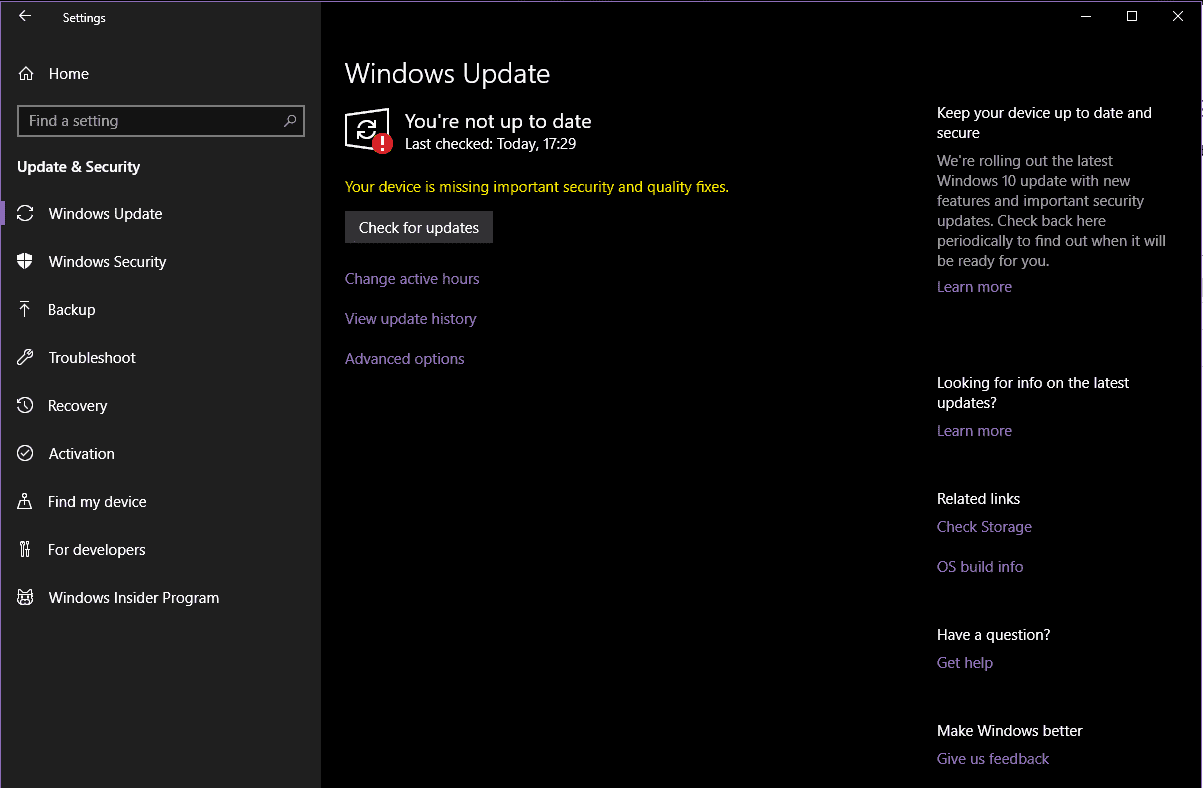Image resolution: width=1203 pixels, height=788 pixels.
Task: Click the search magnifier icon
Action: point(290,121)
